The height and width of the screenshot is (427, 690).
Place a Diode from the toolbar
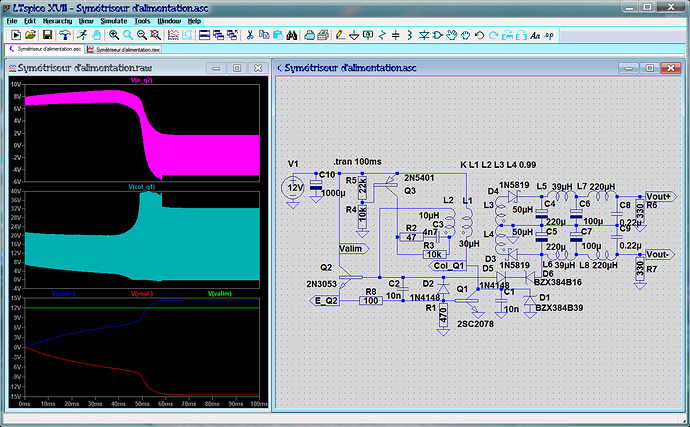[424, 35]
